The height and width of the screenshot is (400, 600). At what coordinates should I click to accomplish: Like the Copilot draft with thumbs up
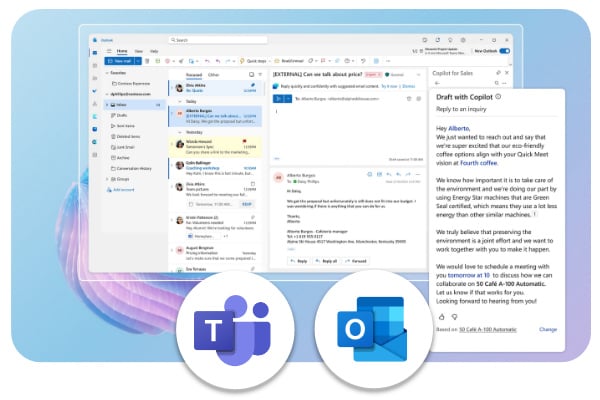tap(442, 317)
